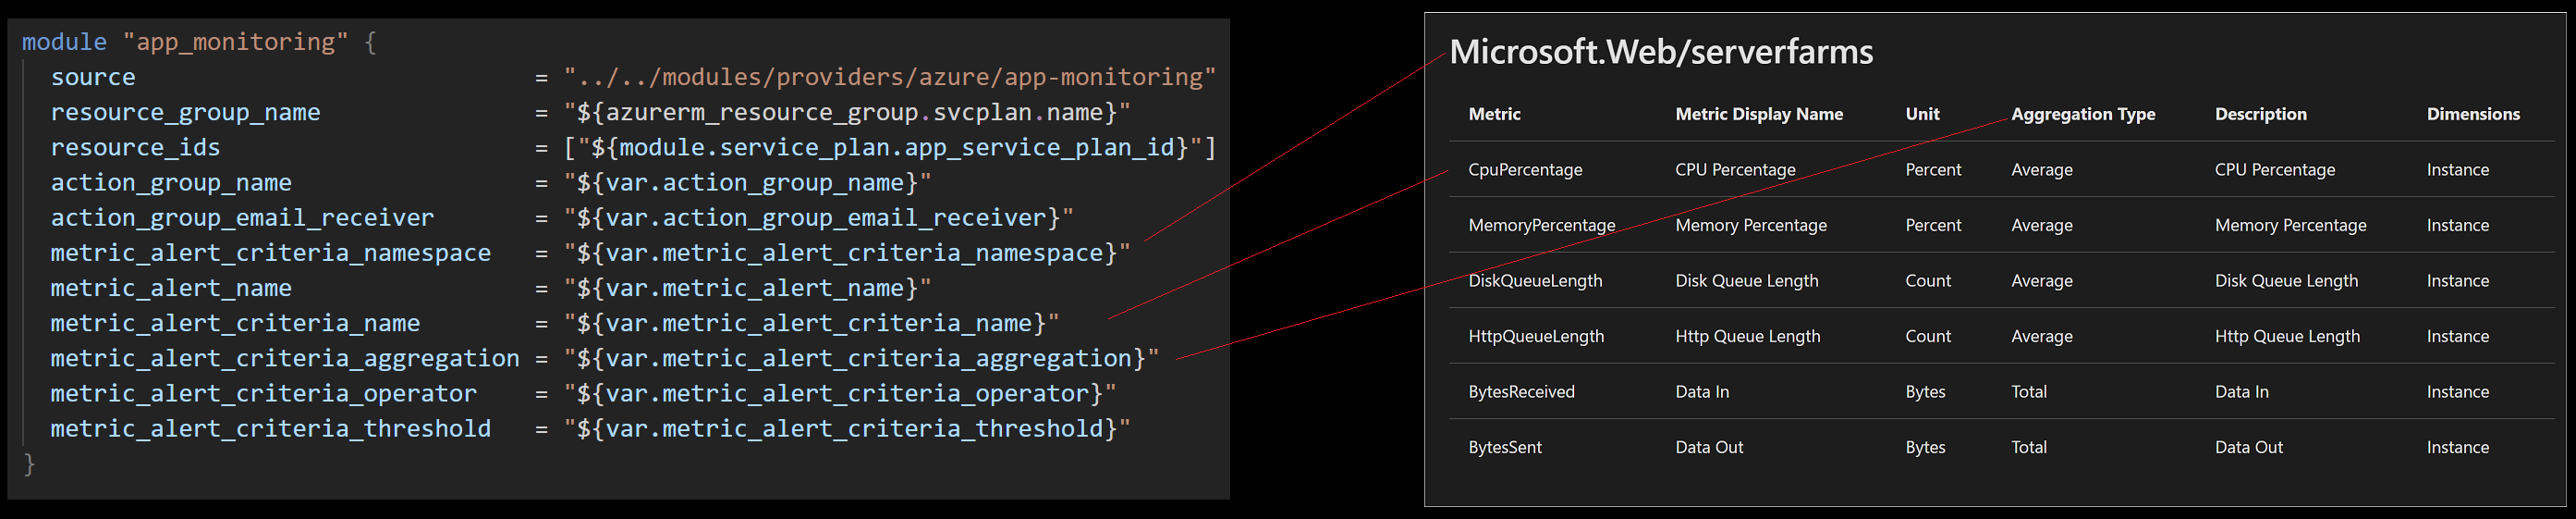Viewport: 2576px width, 519px height.
Task: Select the HttpQueueLength metric cell
Action: pos(1536,337)
